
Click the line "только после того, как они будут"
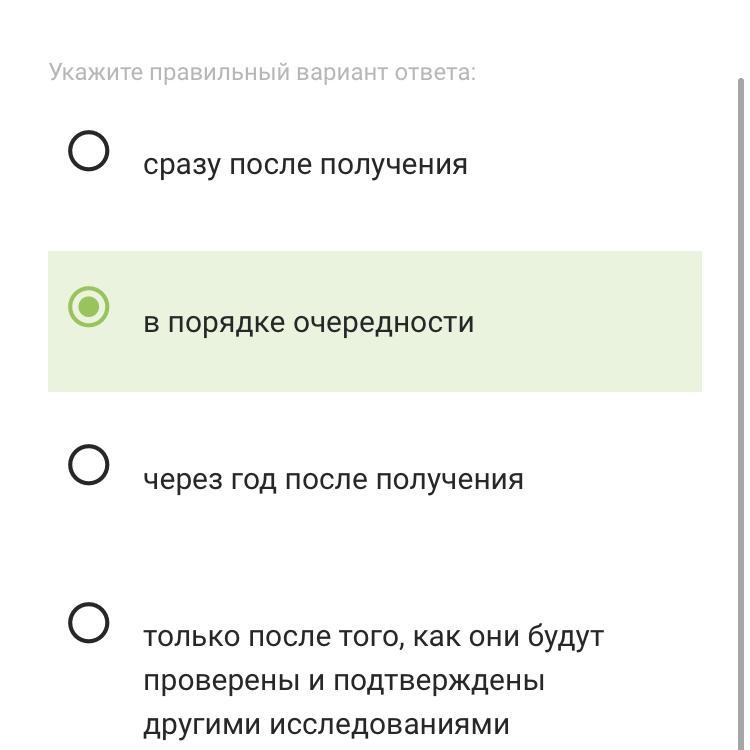[373, 636]
